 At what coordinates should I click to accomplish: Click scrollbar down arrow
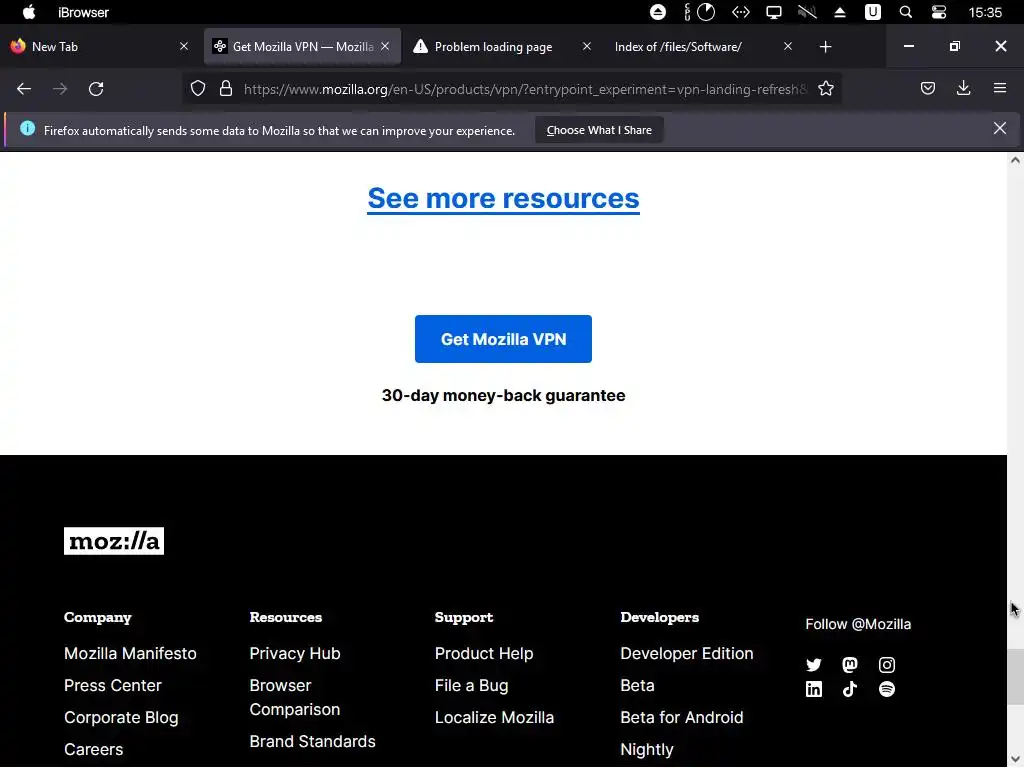pyautogui.click(x=1015, y=760)
